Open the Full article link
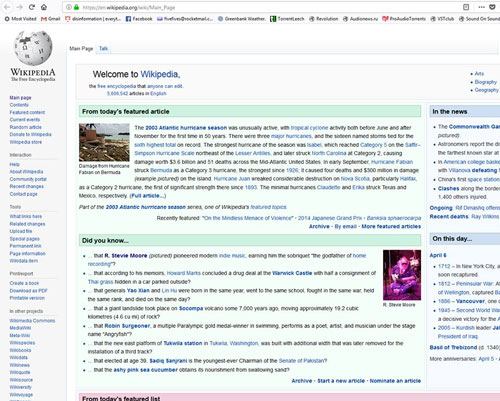This screenshot has height=401, width=500. 148,196
